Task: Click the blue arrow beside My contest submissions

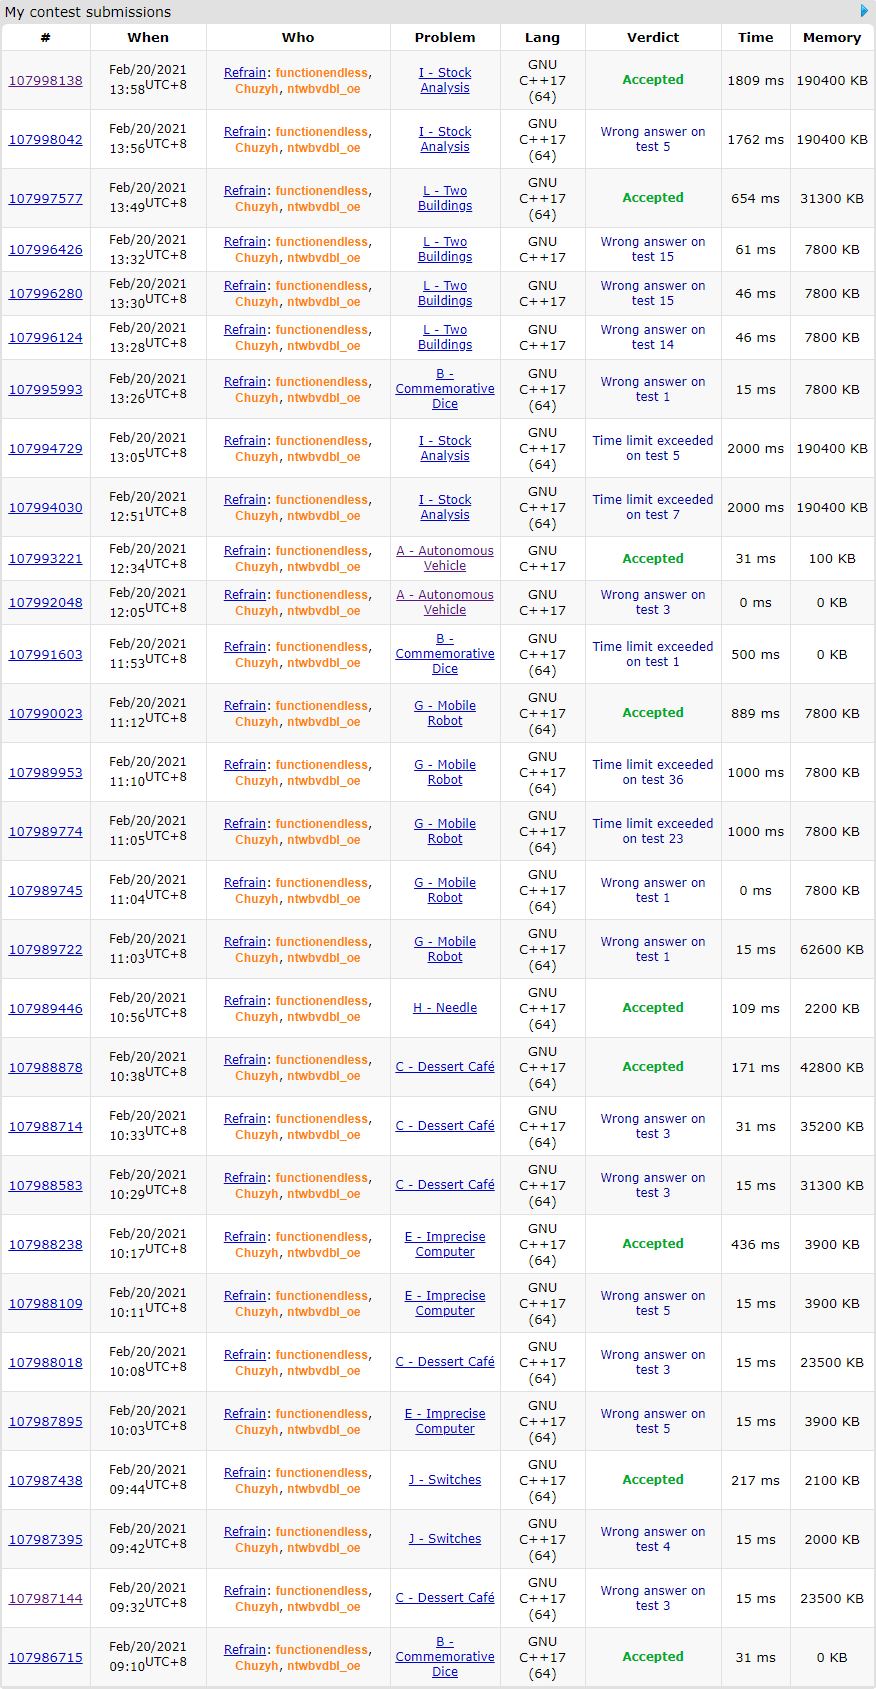Action: point(865,11)
